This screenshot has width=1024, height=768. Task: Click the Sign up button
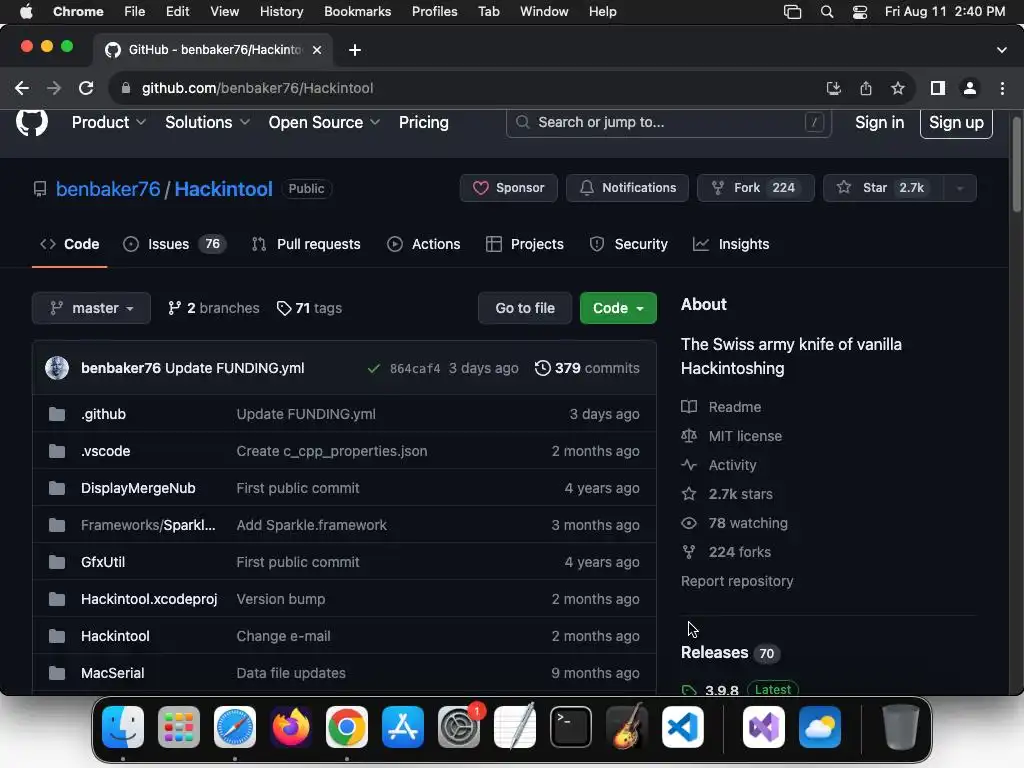pos(956,122)
